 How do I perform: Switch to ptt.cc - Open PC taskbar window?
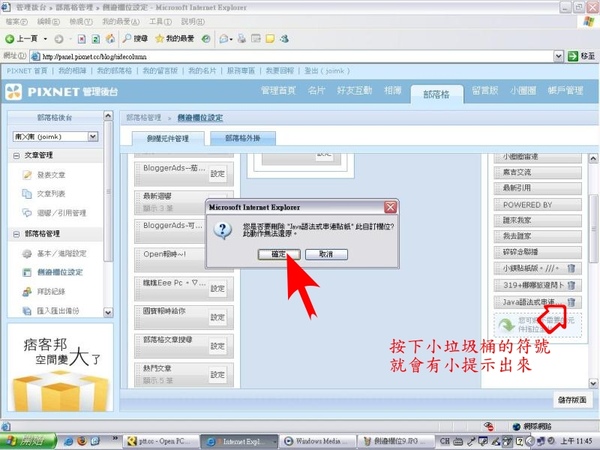(x=161, y=441)
